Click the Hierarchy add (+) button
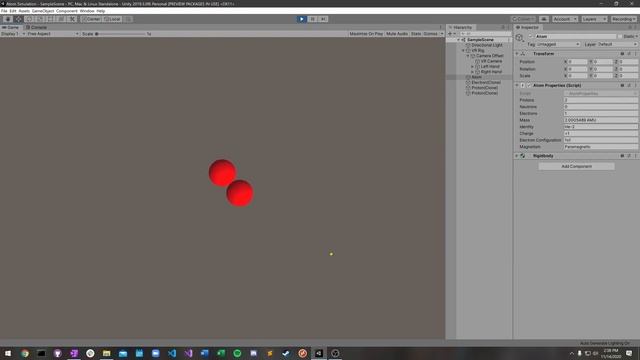The image size is (640, 360). point(450,34)
